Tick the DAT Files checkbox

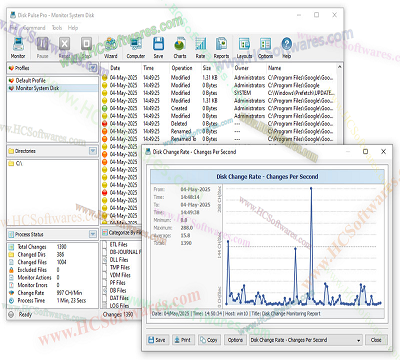[104, 298]
